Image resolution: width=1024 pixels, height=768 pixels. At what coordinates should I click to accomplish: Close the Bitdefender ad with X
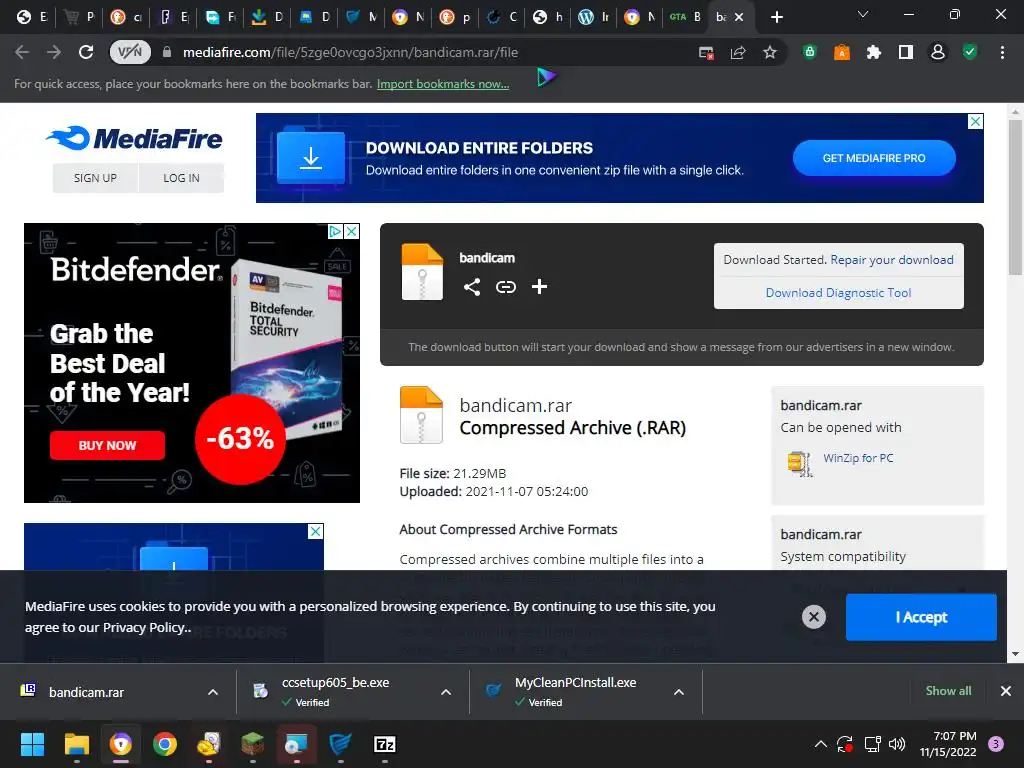click(351, 231)
